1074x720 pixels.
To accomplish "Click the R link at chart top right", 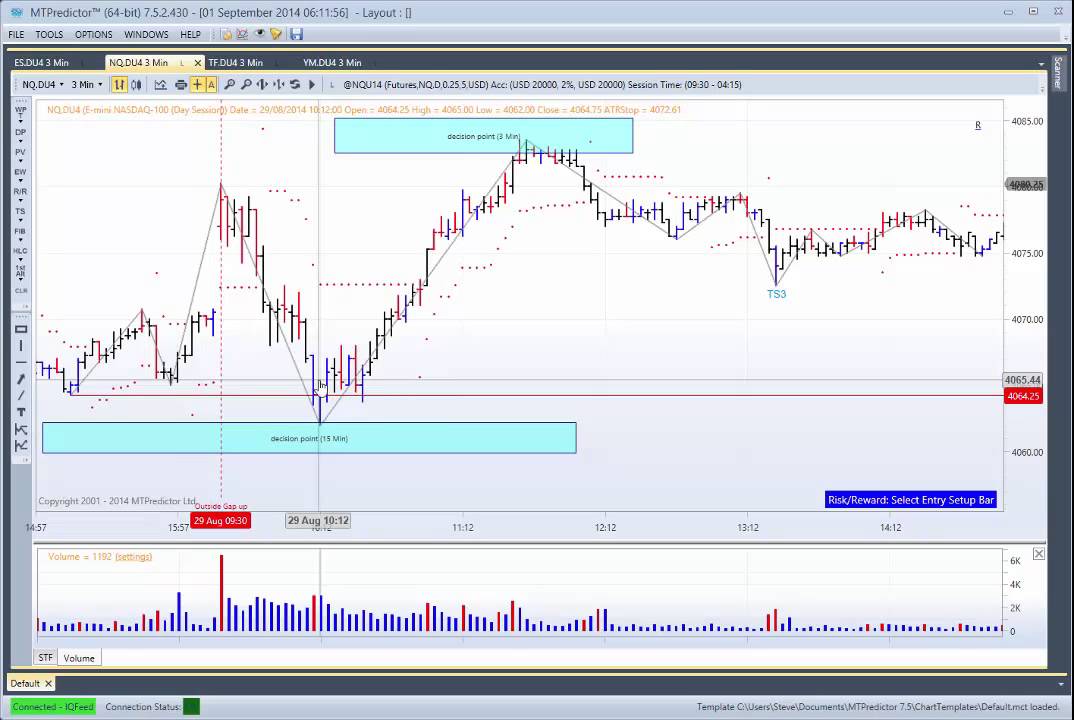I will pyautogui.click(x=978, y=125).
